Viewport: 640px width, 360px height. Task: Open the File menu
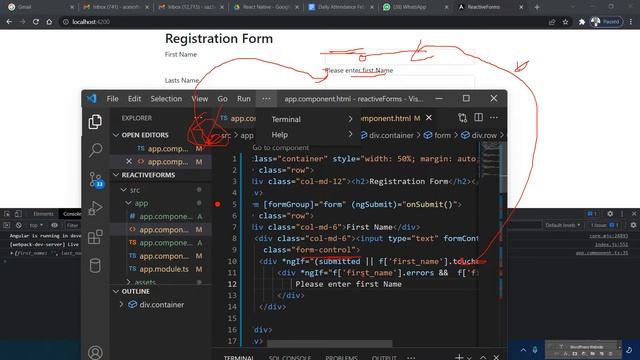click(112, 99)
